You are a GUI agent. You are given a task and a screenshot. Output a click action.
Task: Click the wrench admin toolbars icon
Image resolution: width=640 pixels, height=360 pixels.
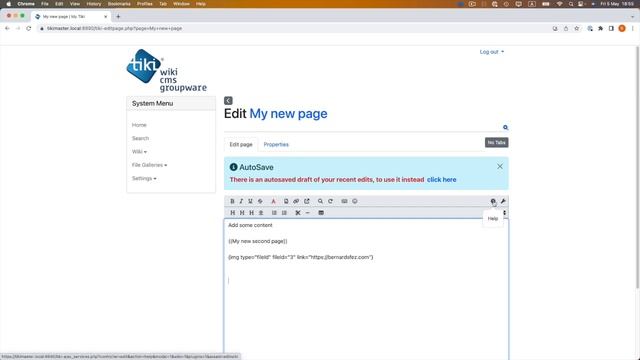pos(503,201)
